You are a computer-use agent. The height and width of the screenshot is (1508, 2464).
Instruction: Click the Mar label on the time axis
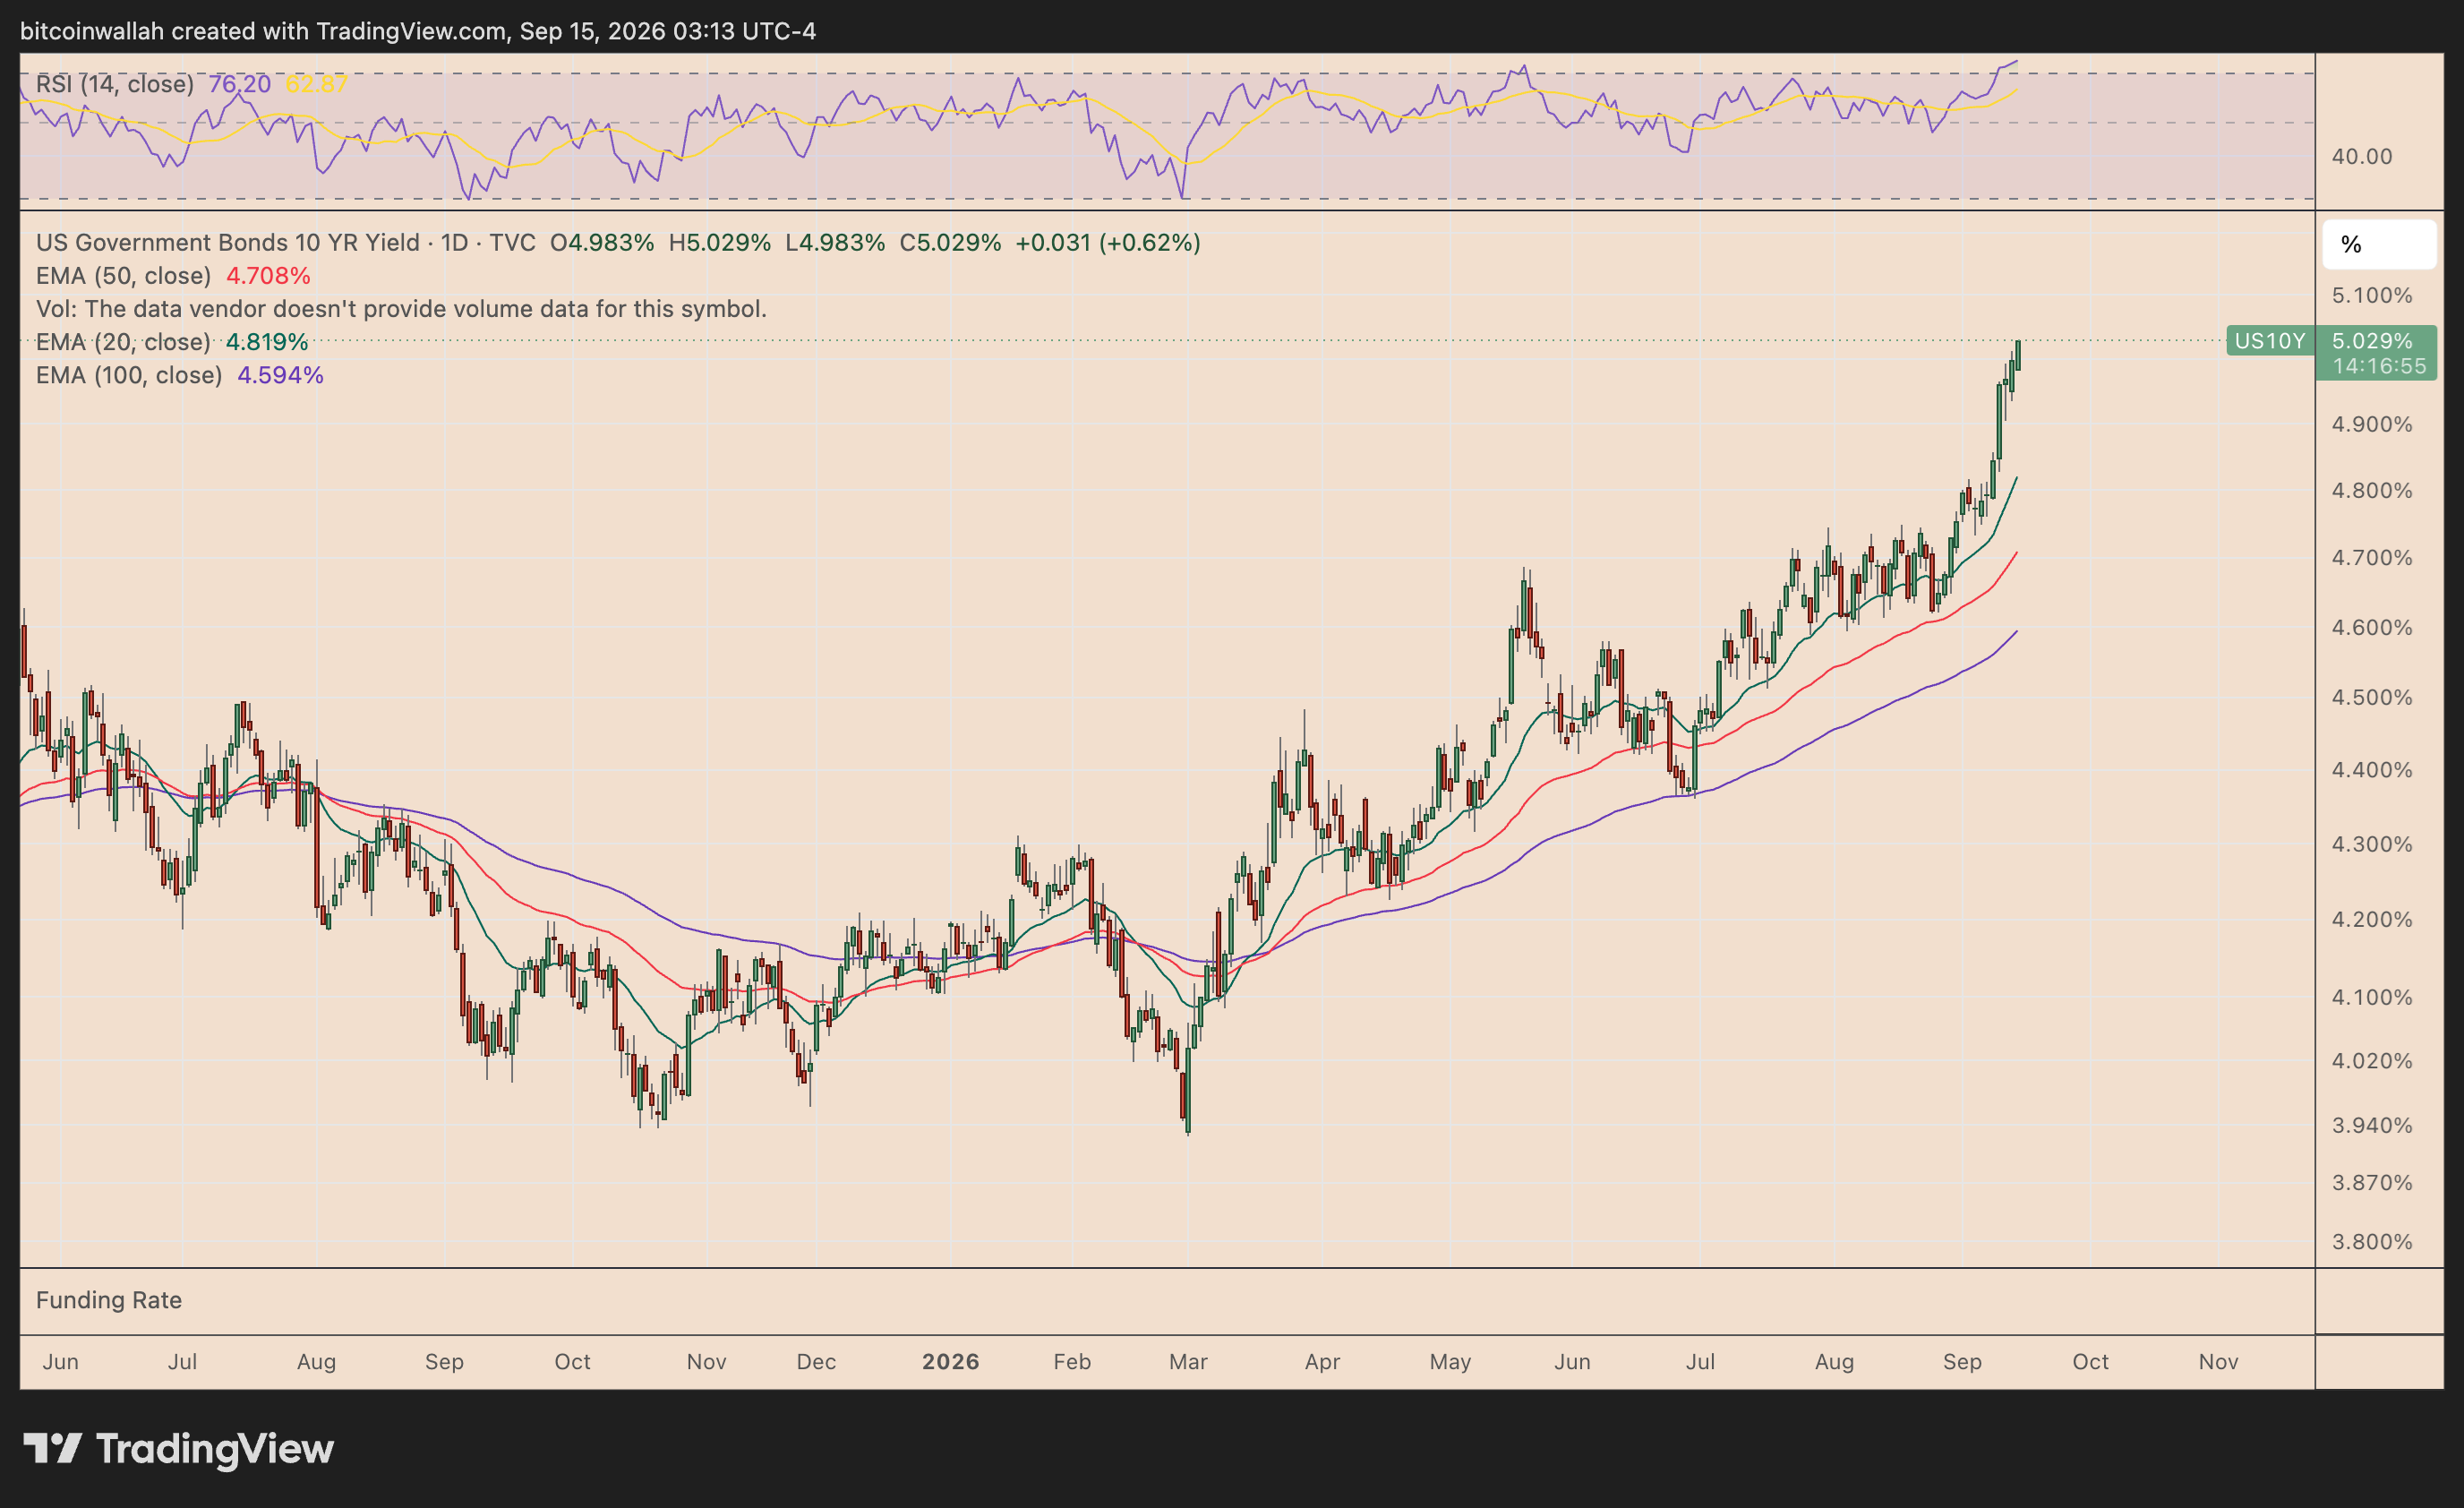(x=1188, y=1361)
